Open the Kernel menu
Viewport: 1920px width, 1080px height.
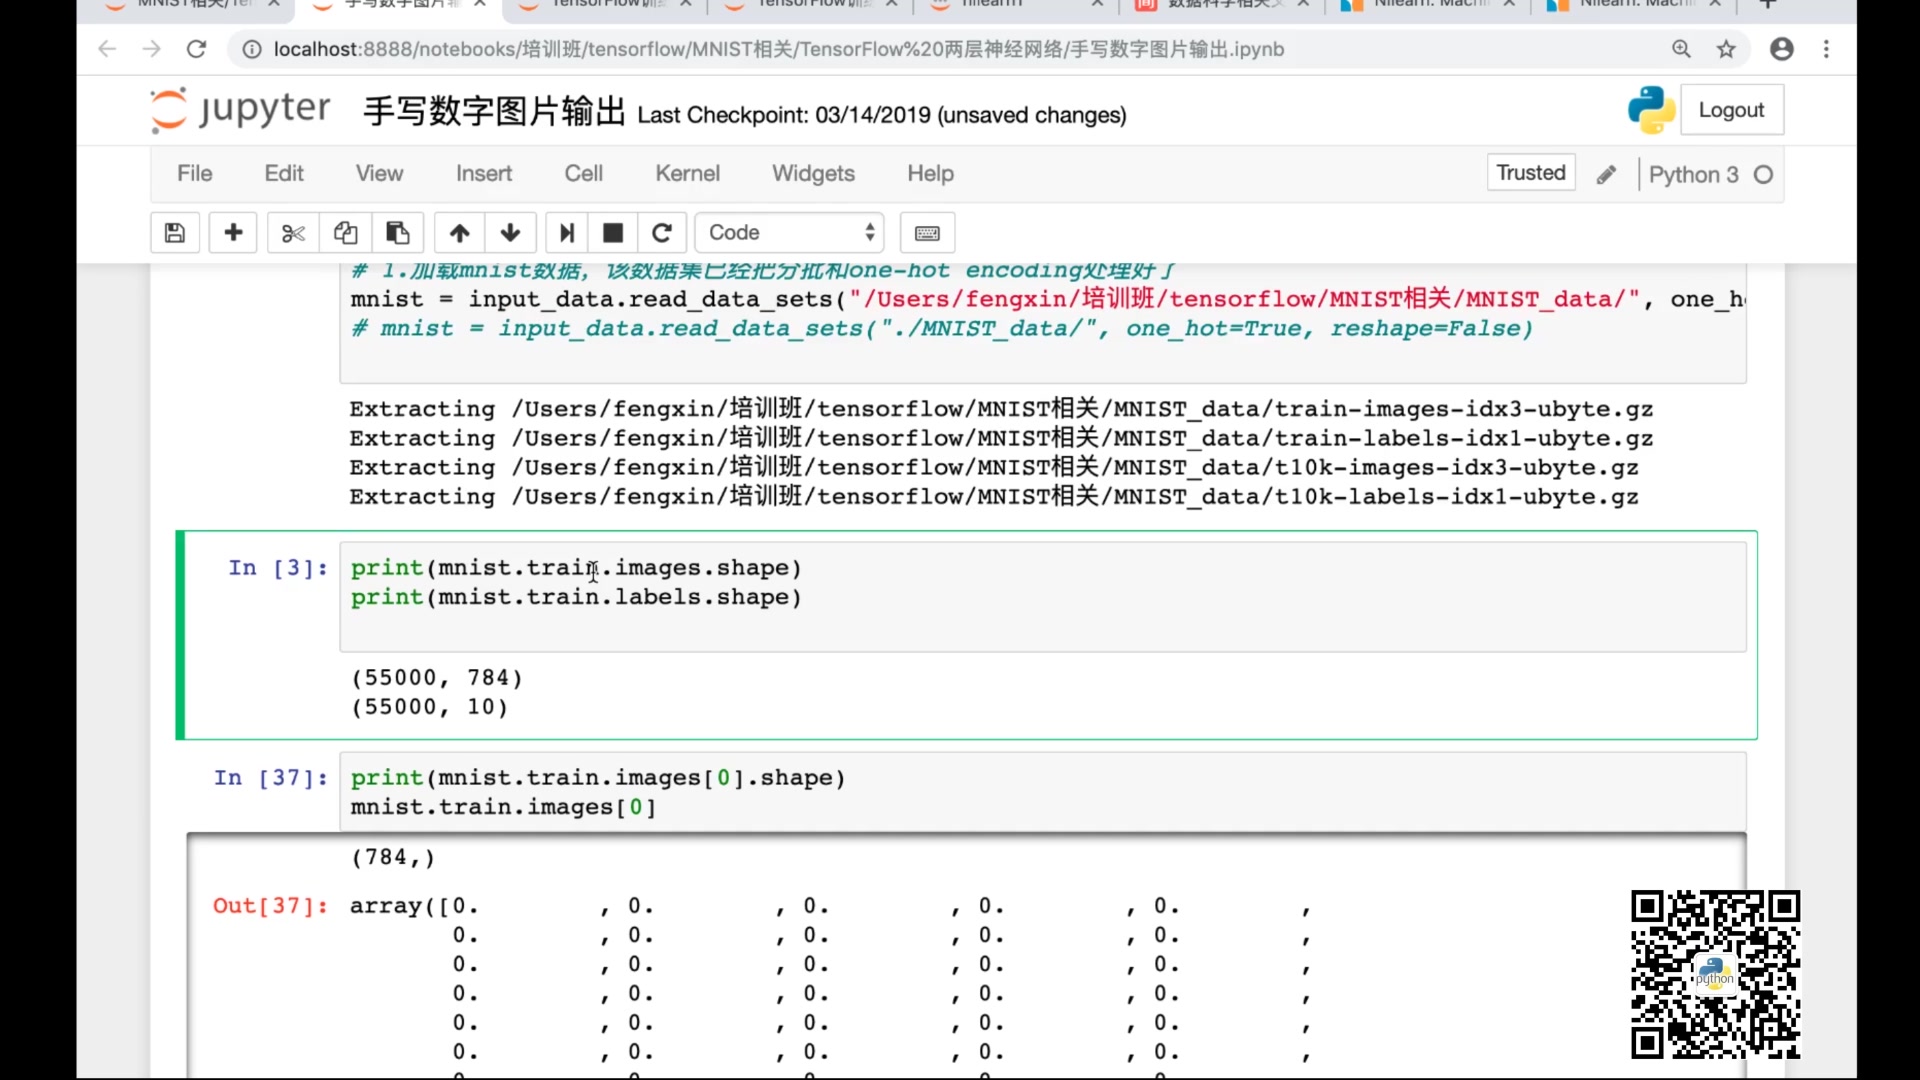[x=688, y=174]
